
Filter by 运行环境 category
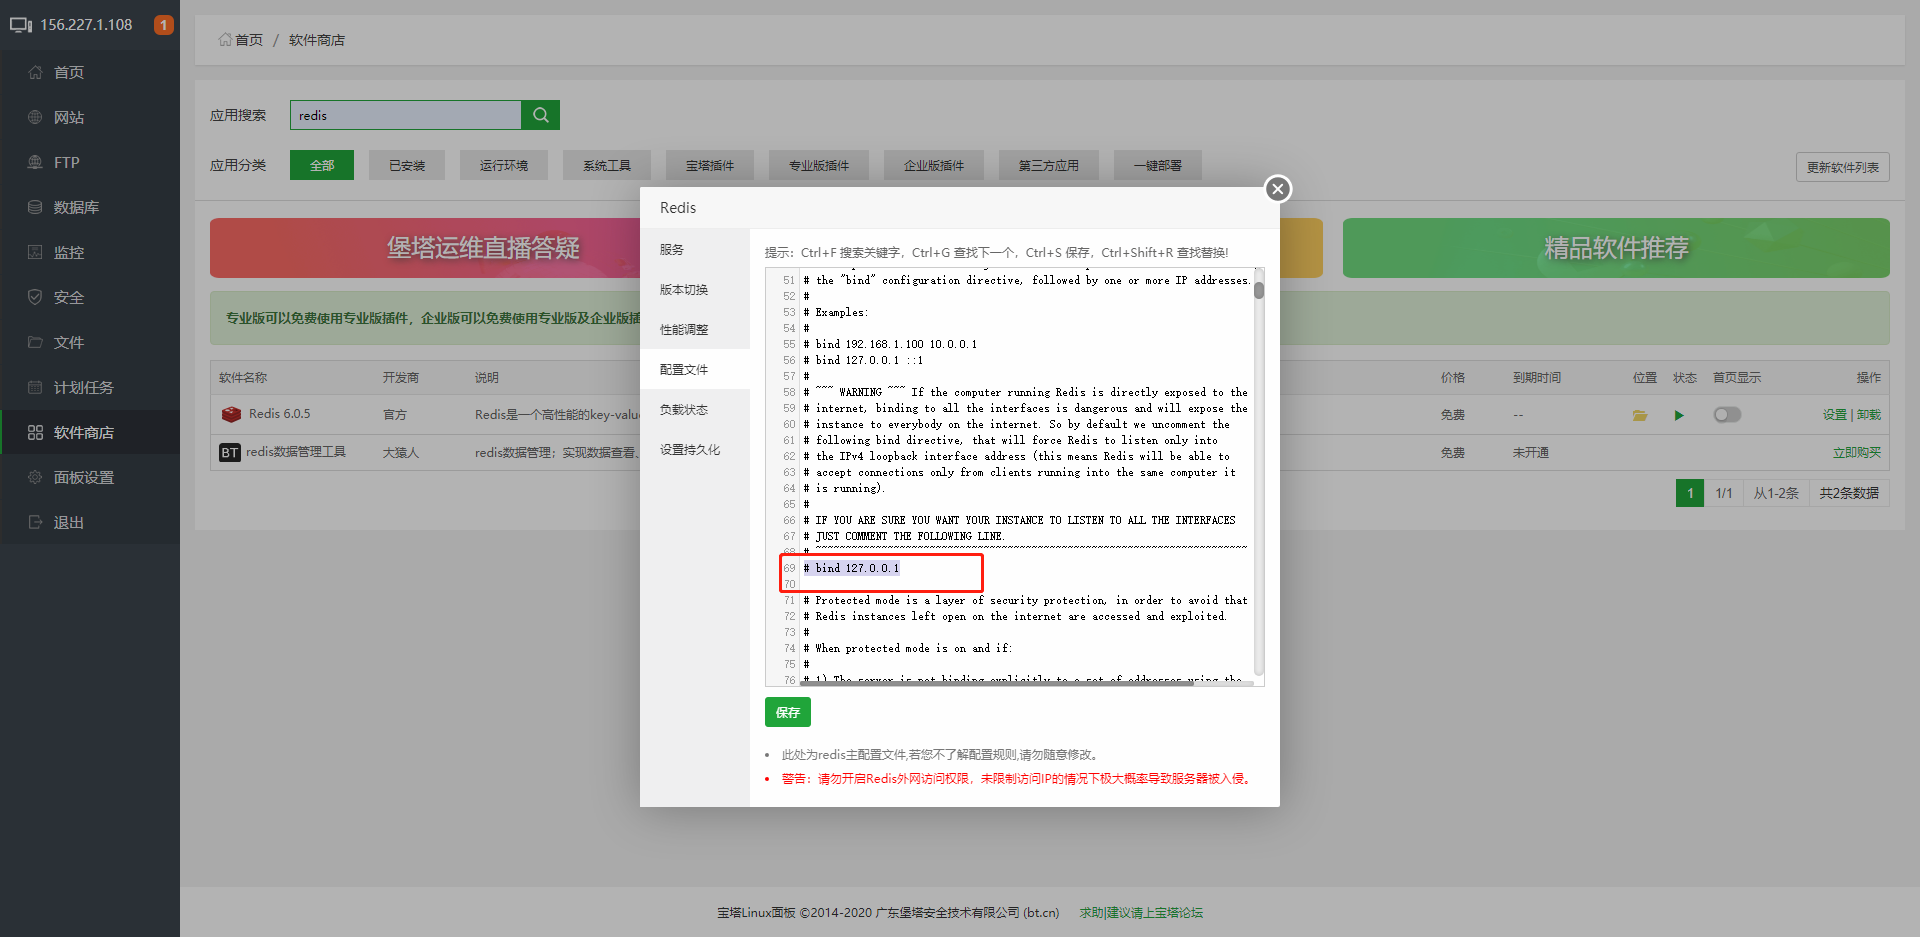coord(504,165)
